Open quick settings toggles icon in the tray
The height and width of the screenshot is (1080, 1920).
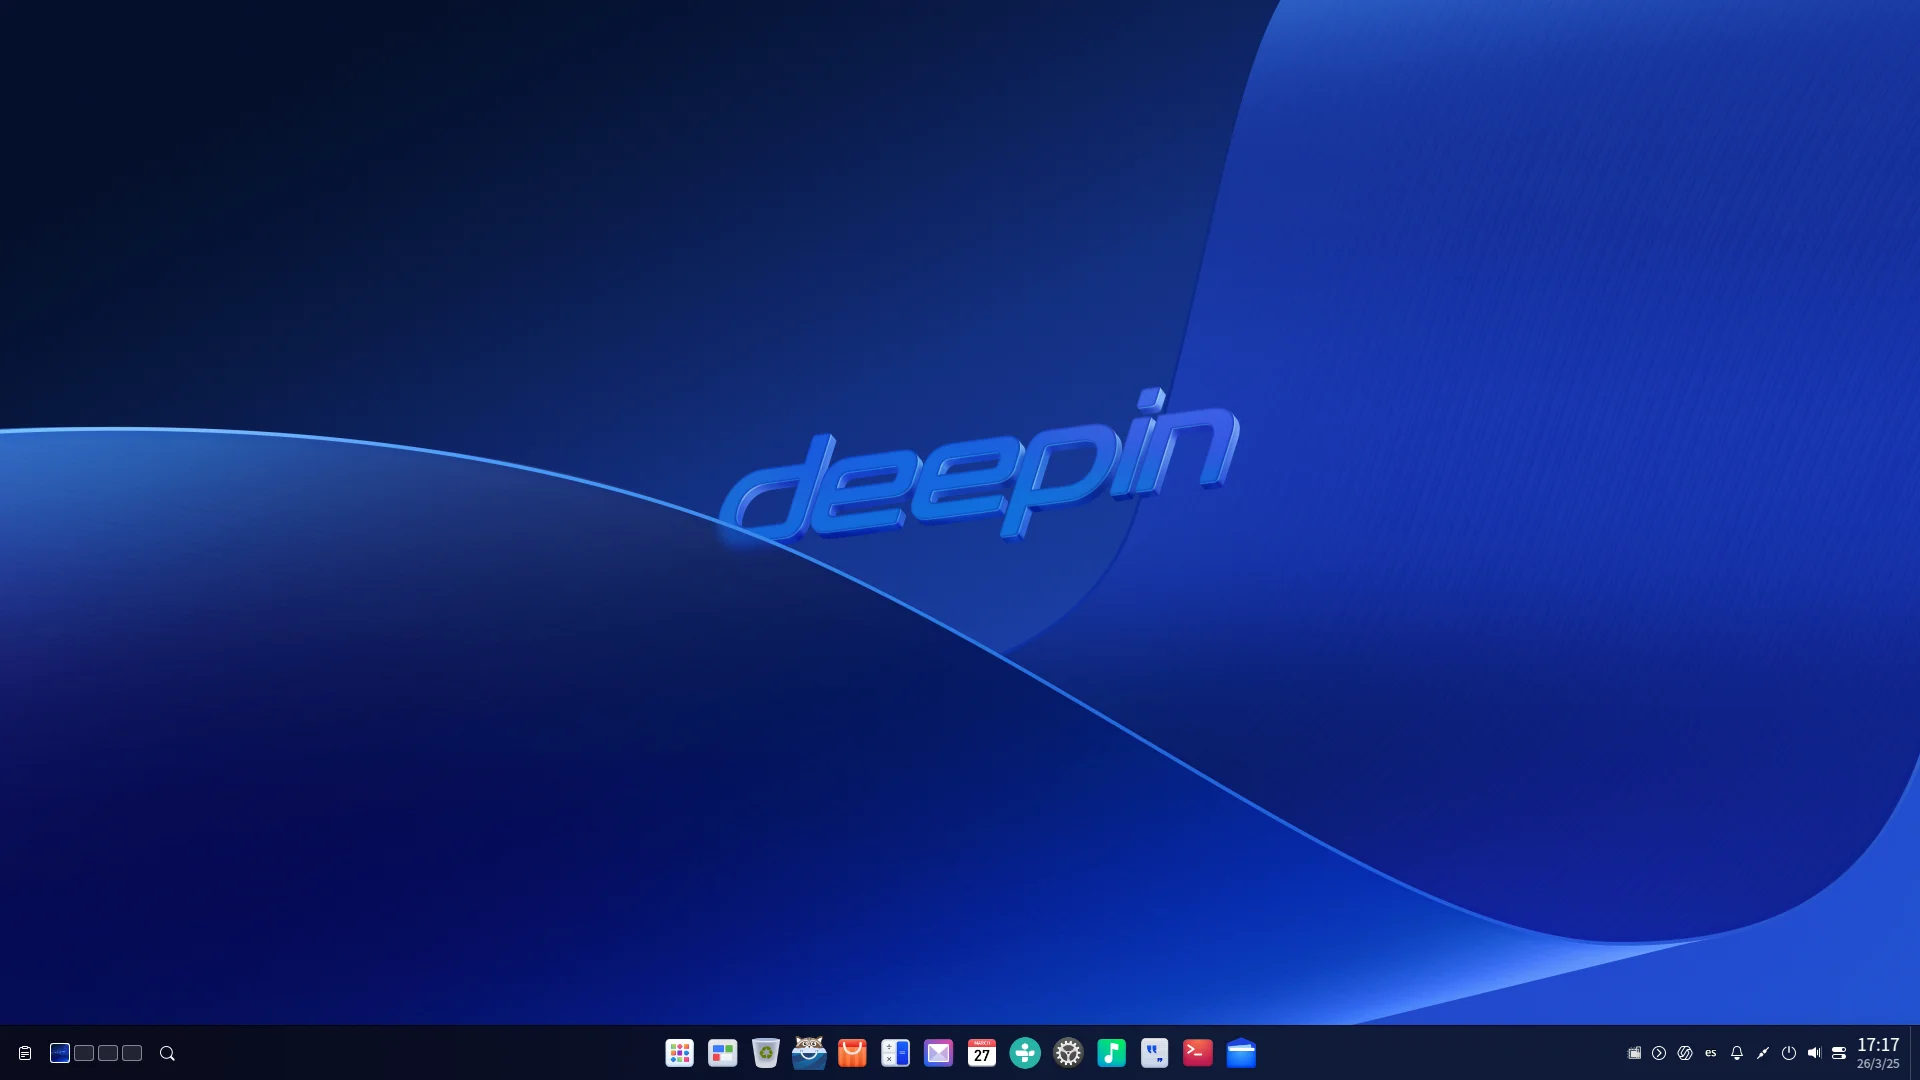click(1839, 1053)
